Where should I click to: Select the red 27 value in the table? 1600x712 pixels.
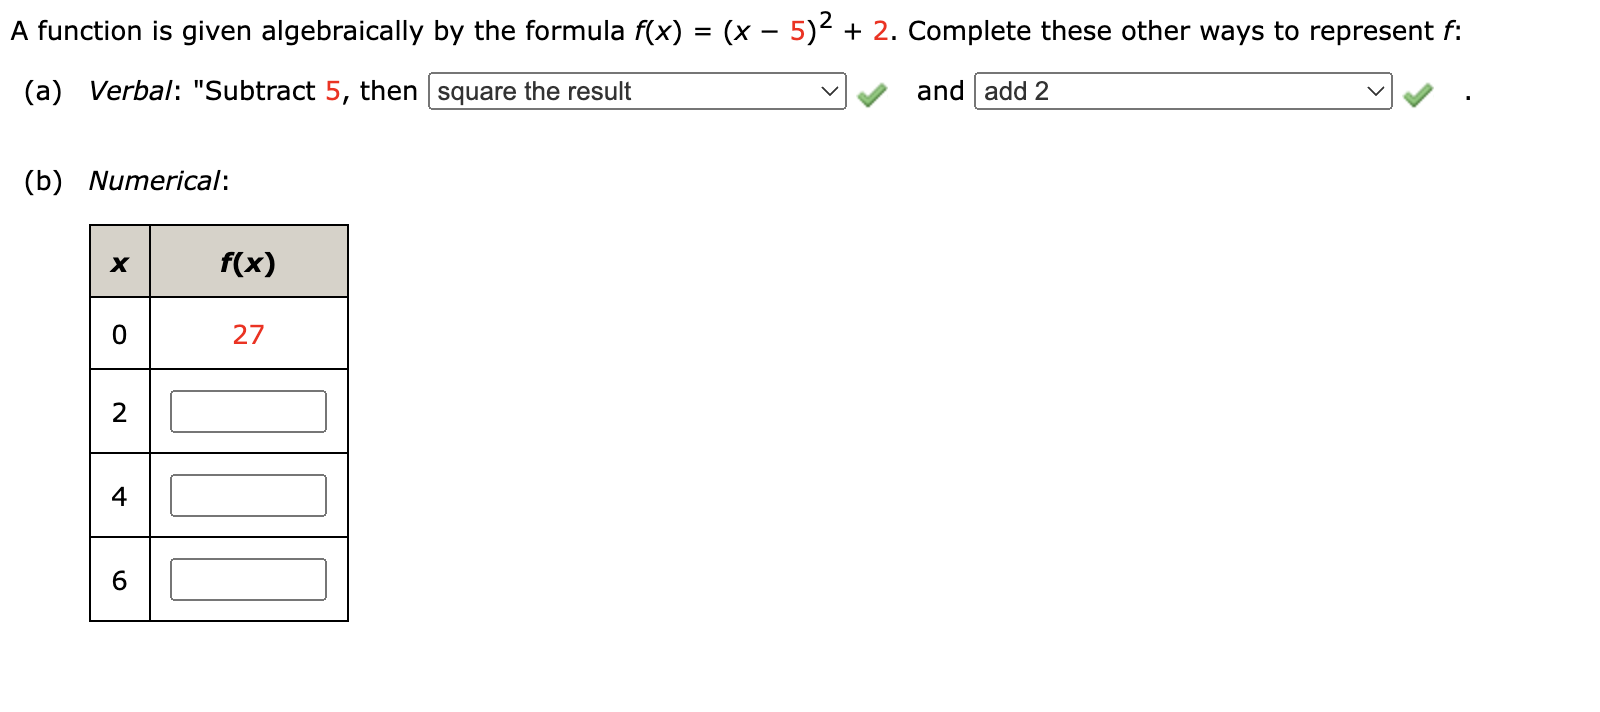click(249, 334)
